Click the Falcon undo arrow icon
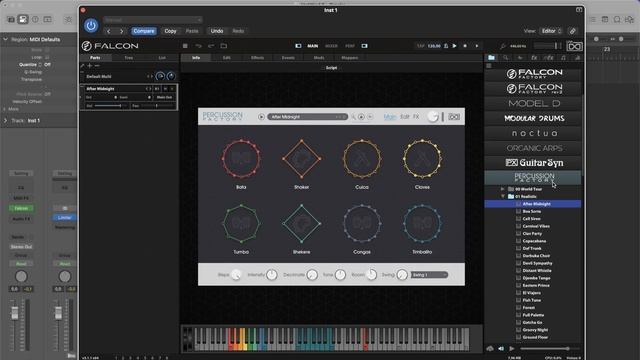640x360 pixels. tap(198, 46)
